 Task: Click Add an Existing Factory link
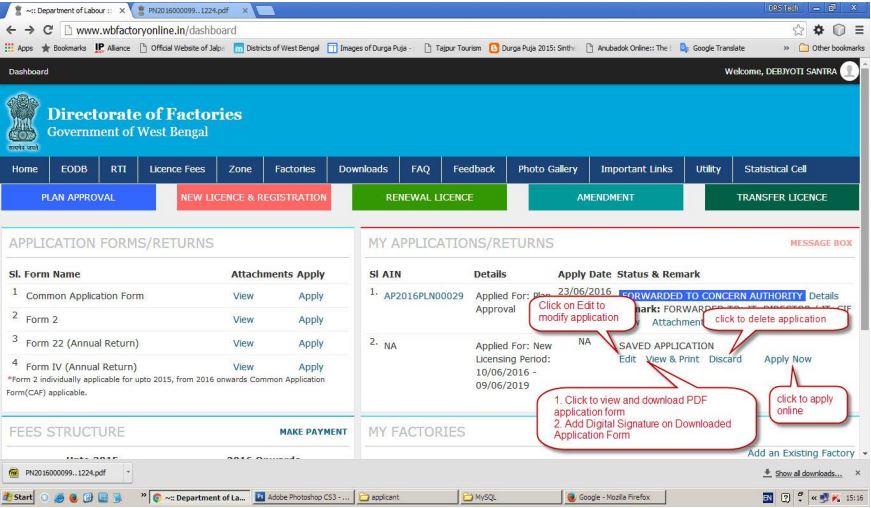[801, 453]
